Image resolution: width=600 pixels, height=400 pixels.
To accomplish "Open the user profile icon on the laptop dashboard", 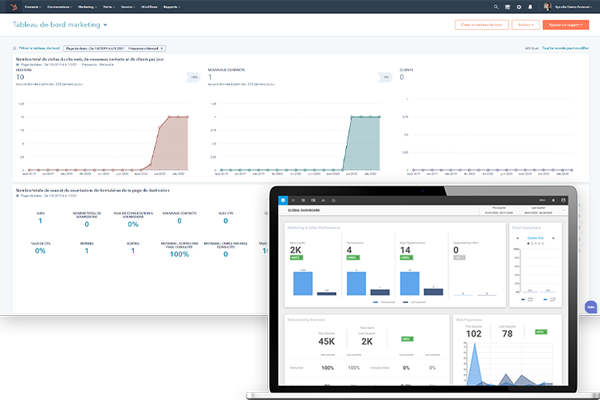I will 565,199.
